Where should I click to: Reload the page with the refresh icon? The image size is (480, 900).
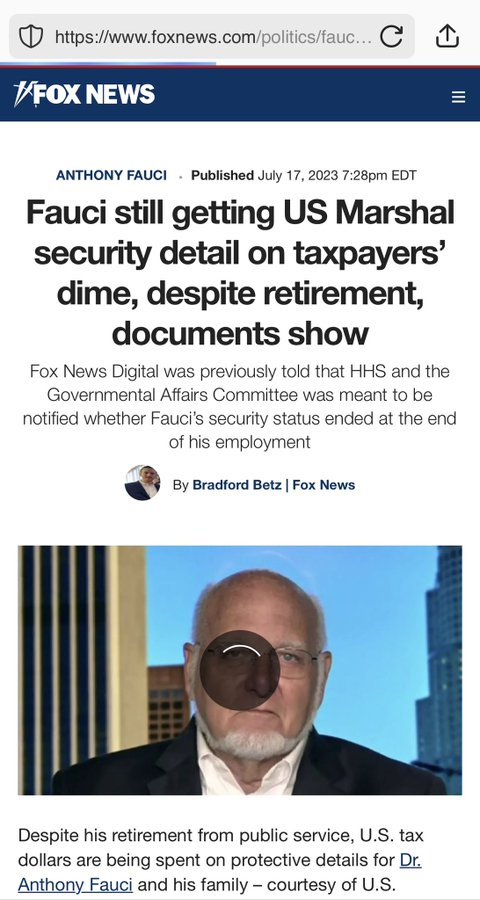[x=392, y=37]
